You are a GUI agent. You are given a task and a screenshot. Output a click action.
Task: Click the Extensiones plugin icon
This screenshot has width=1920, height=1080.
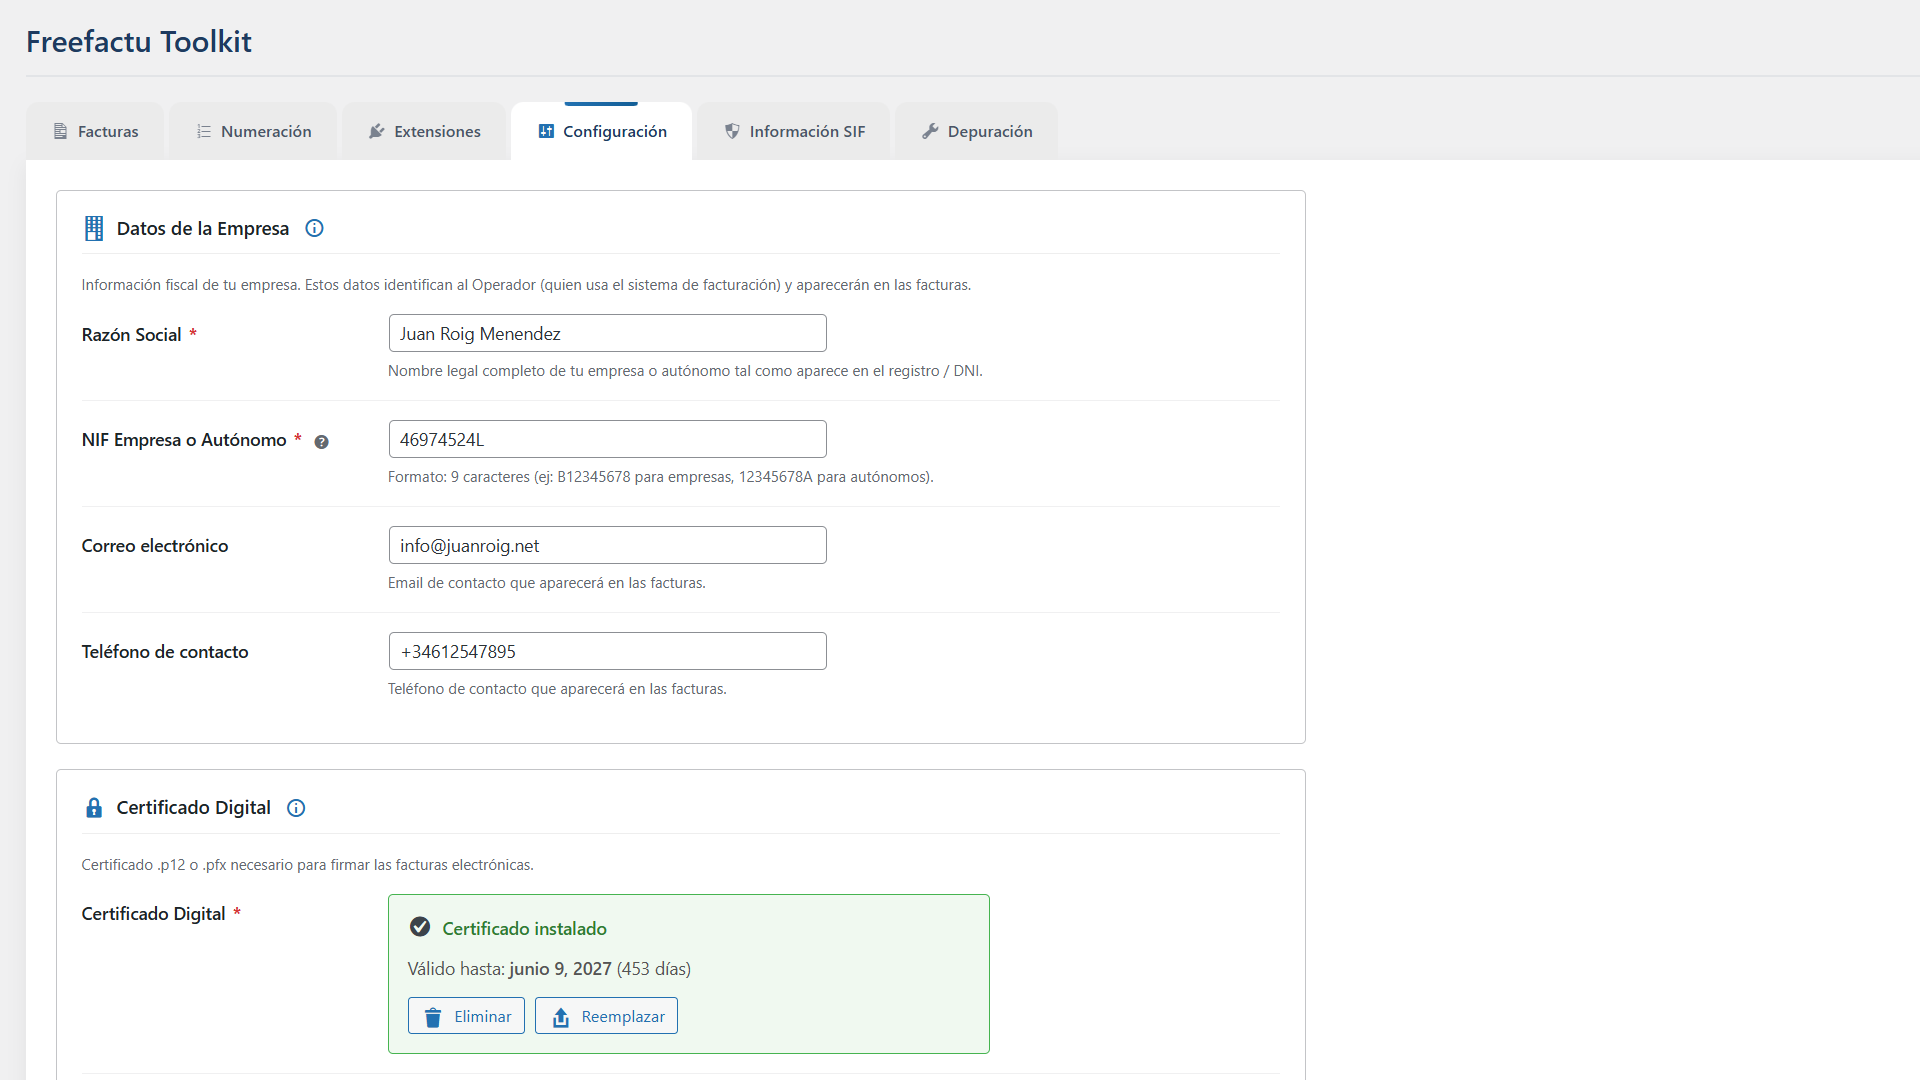pyautogui.click(x=376, y=131)
